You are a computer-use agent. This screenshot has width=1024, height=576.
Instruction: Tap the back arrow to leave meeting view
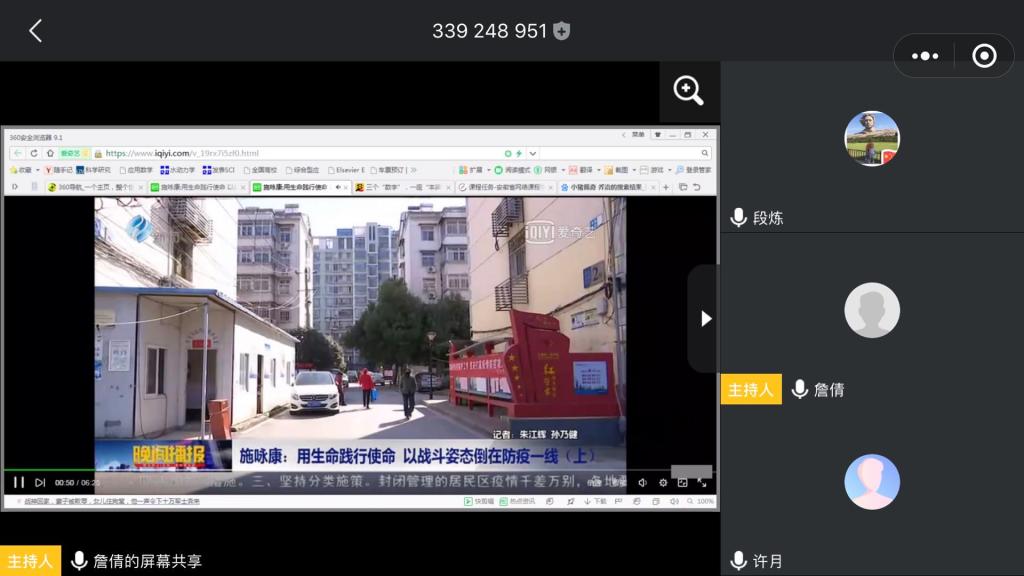[x=35, y=31]
